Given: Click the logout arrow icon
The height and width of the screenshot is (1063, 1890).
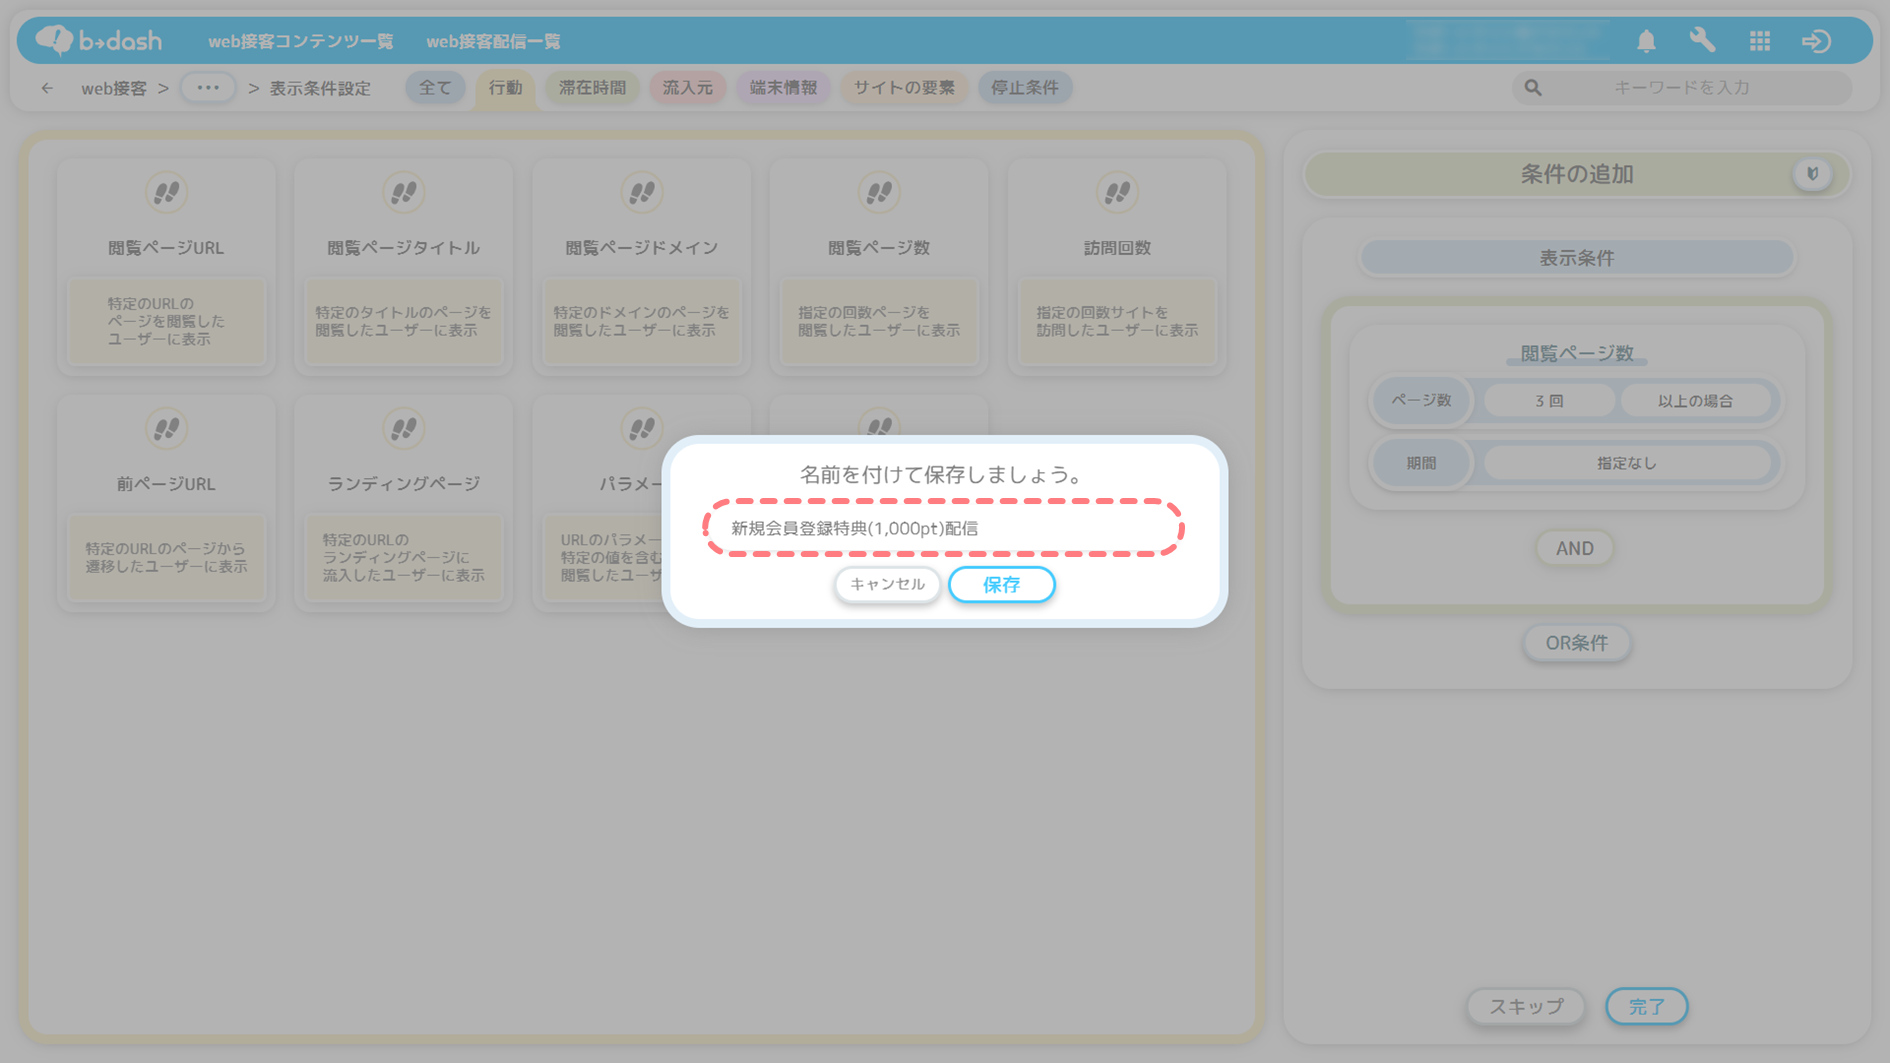Looking at the screenshot, I should pos(1816,41).
